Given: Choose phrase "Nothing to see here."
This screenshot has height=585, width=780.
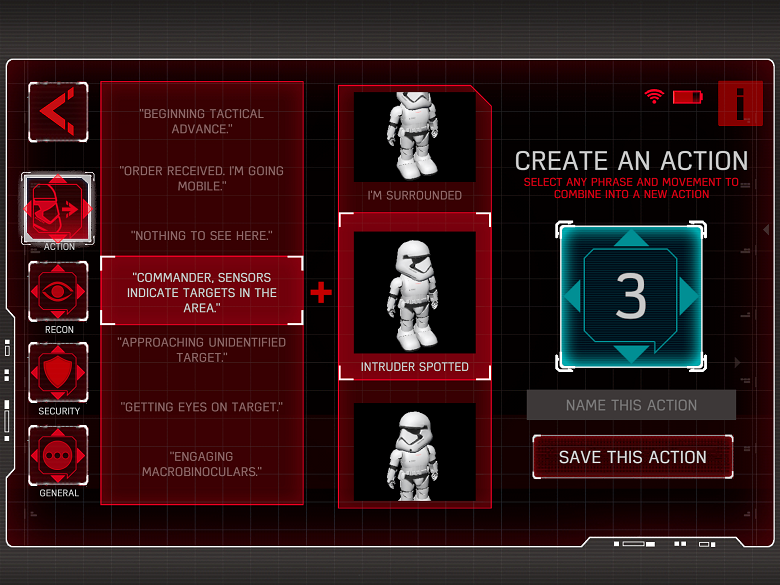Looking at the screenshot, I should pos(202,236).
